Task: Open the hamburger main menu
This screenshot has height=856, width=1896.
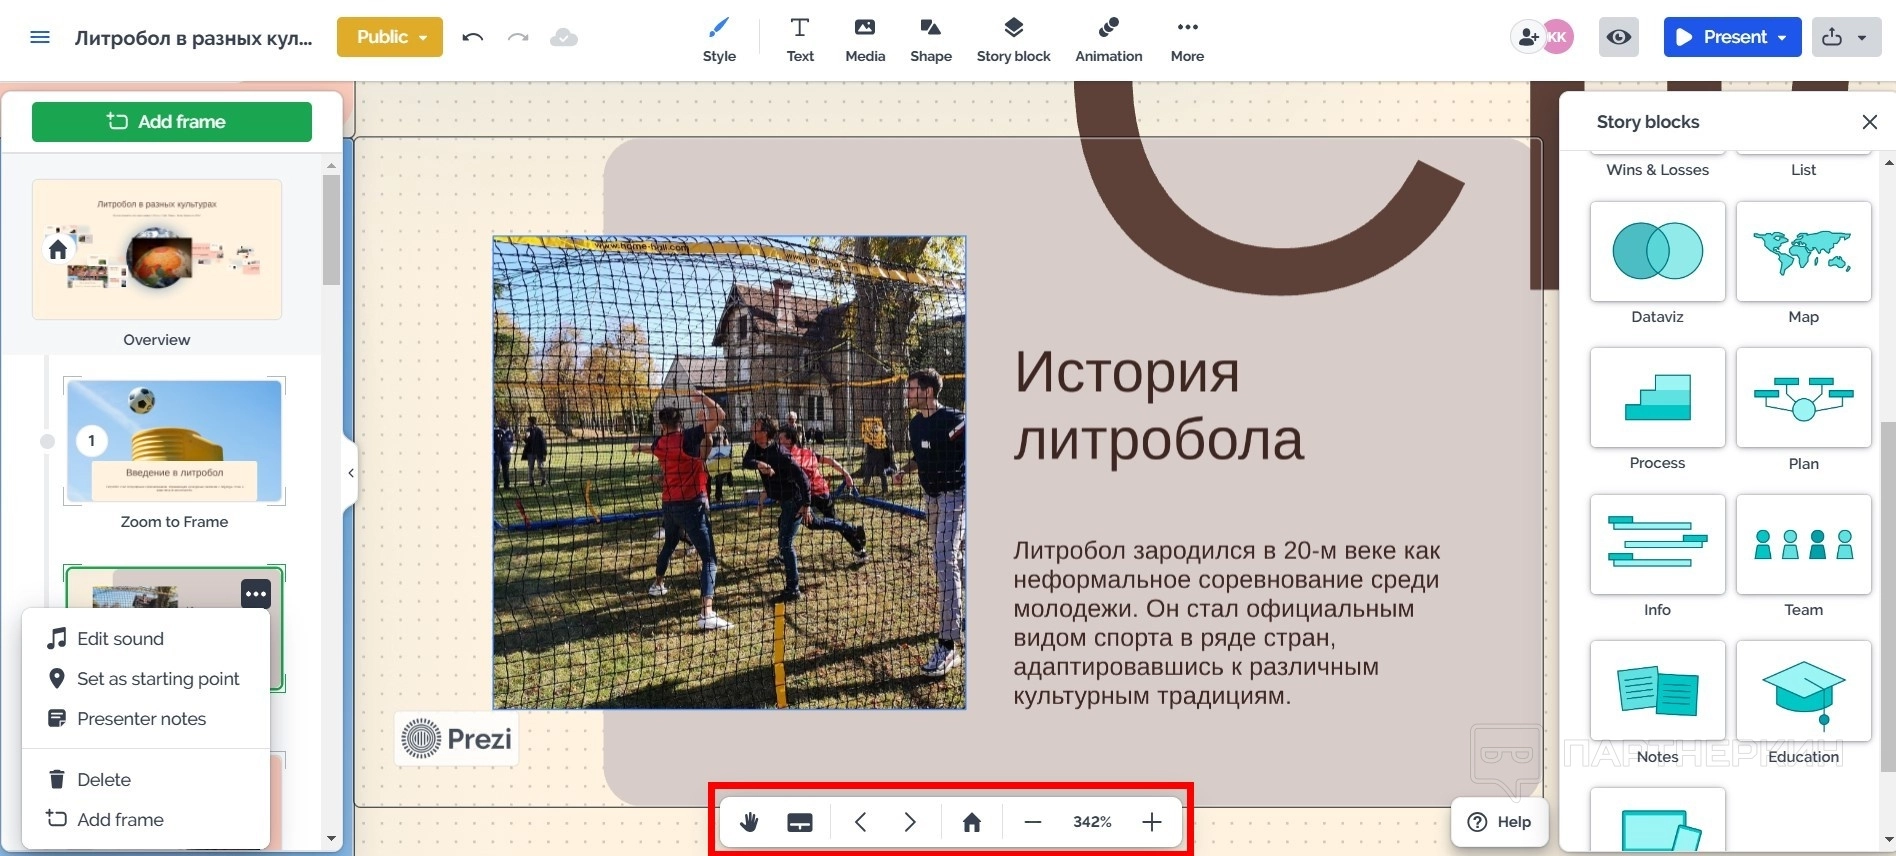Action: pos(40,38)
